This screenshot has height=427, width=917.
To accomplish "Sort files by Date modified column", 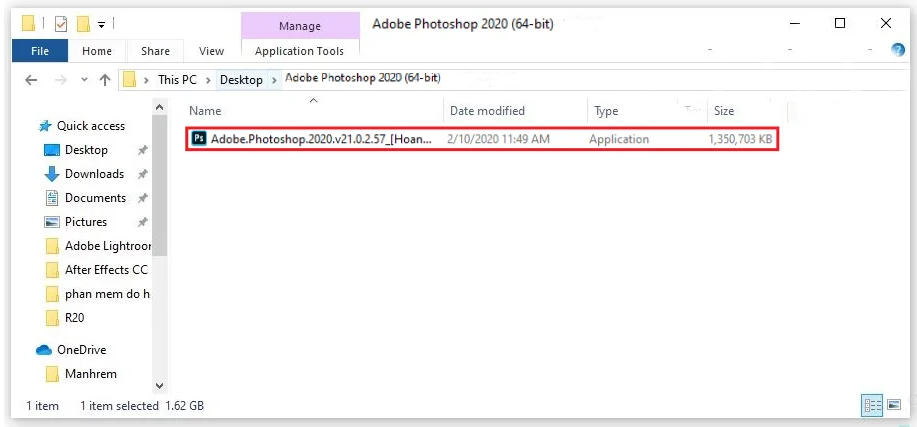I will [487, 111].
